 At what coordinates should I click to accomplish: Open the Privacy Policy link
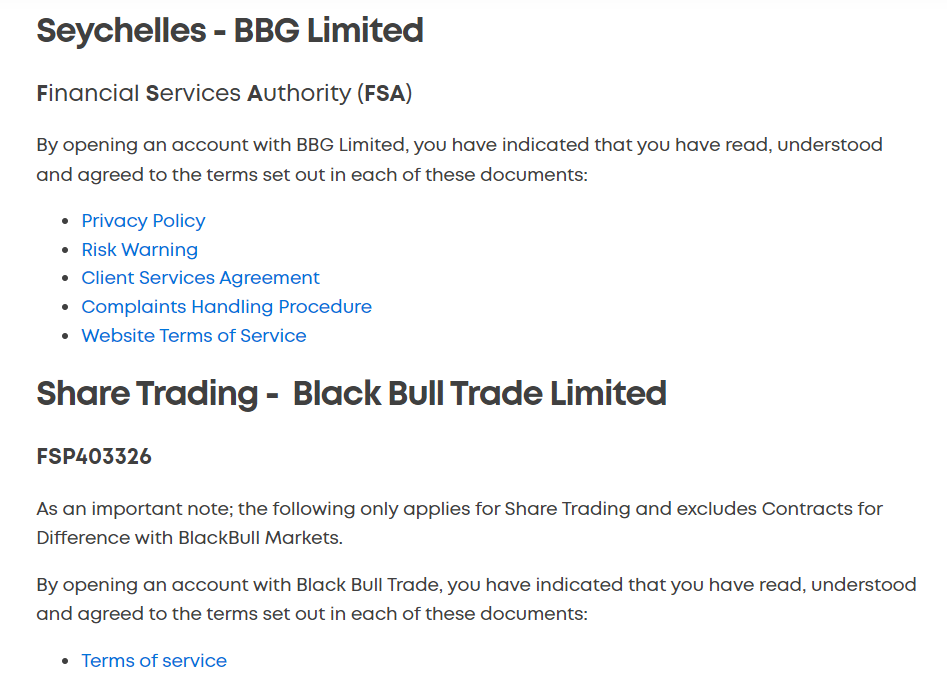143,221
